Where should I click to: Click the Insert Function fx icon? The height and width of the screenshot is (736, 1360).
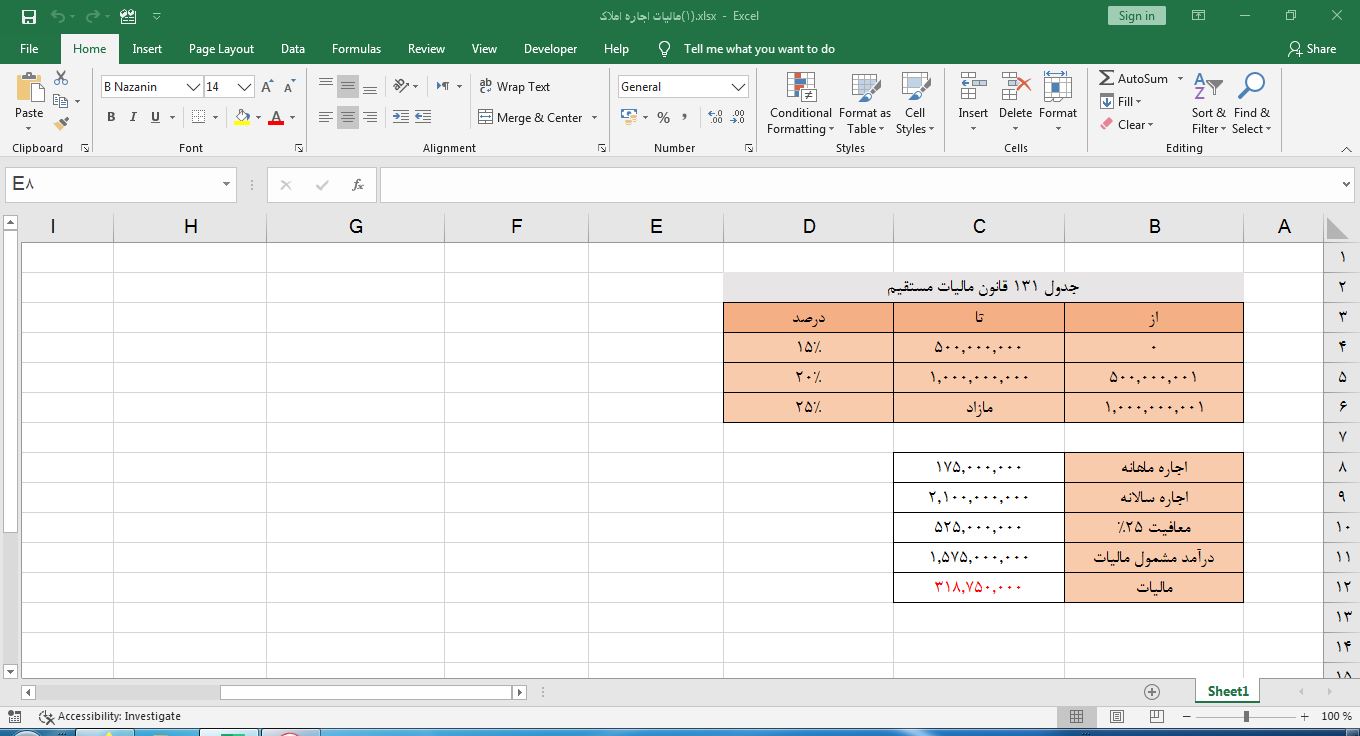tap(357, 185)
